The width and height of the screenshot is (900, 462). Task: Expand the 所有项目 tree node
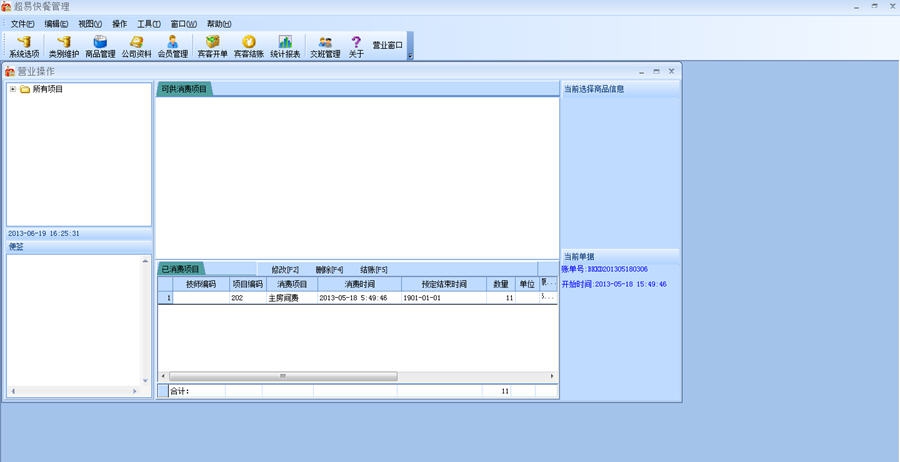13,89
